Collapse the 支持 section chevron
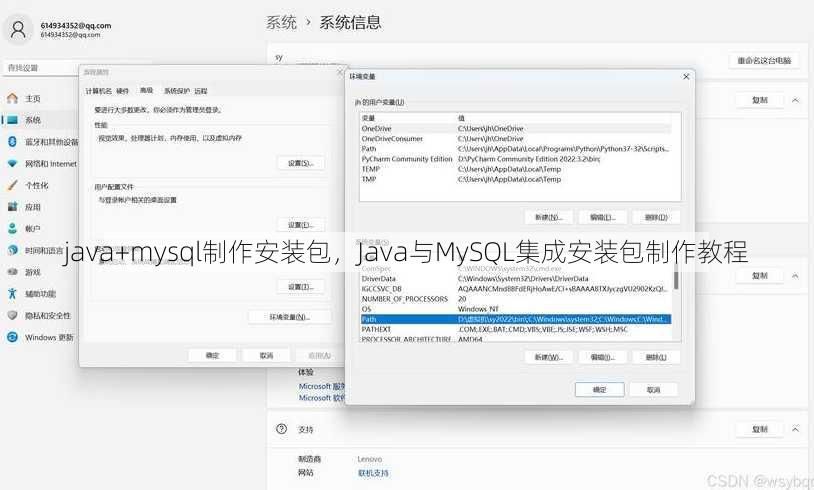814x490 pixels. click(795, 429)
